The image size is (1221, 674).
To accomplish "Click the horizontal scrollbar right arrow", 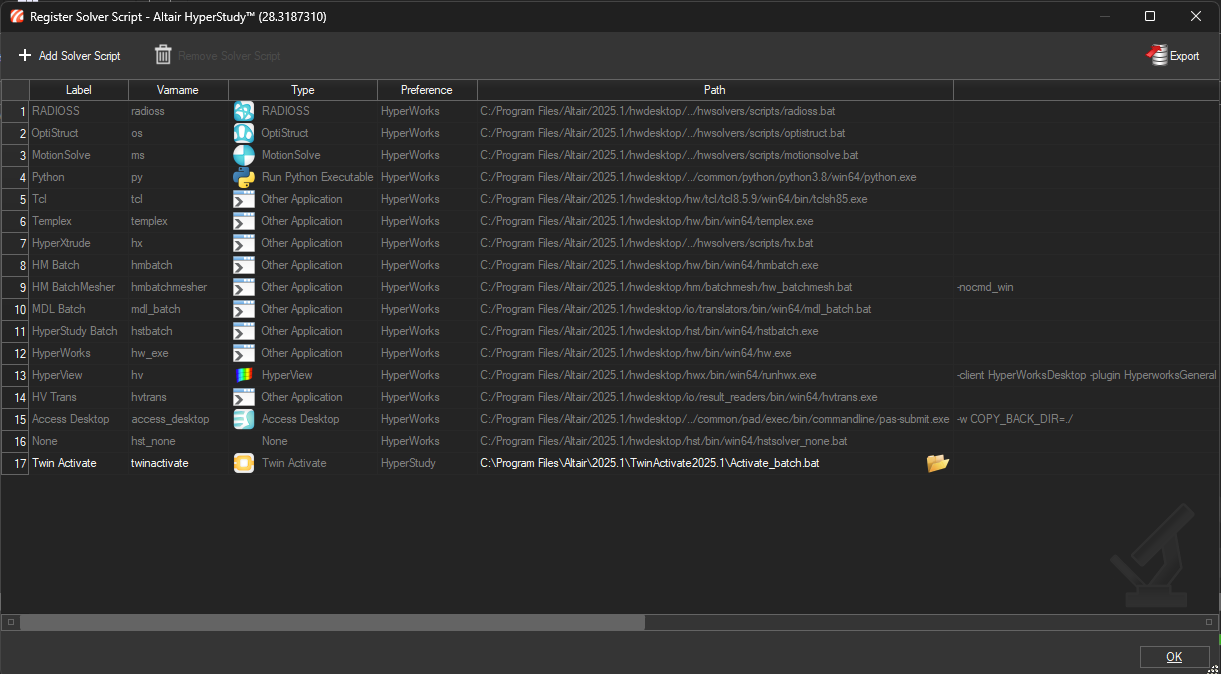I will point(1209,622).
